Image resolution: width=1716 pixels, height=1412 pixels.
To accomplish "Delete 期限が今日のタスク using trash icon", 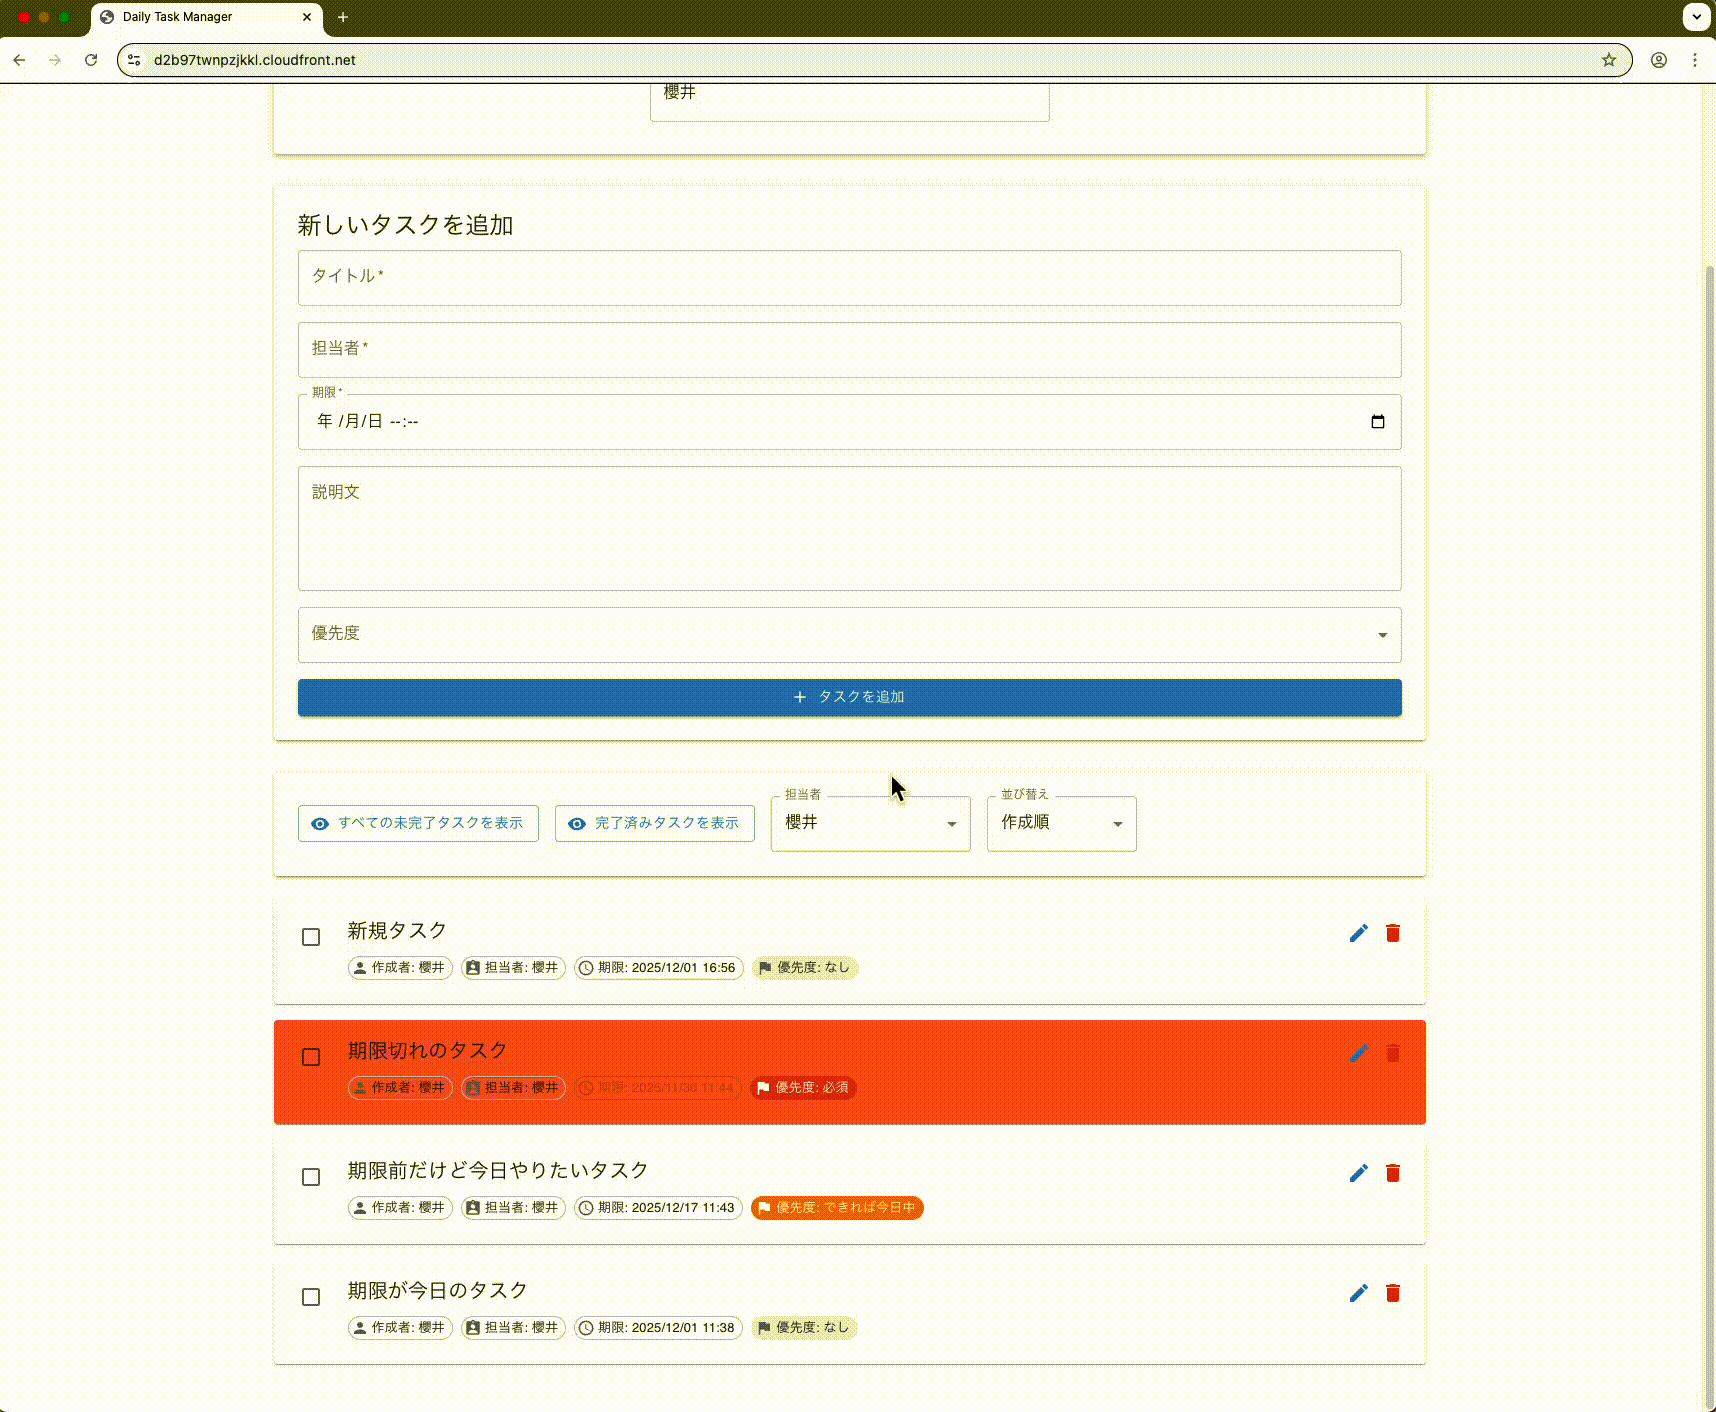I will coord(1392,1293).
